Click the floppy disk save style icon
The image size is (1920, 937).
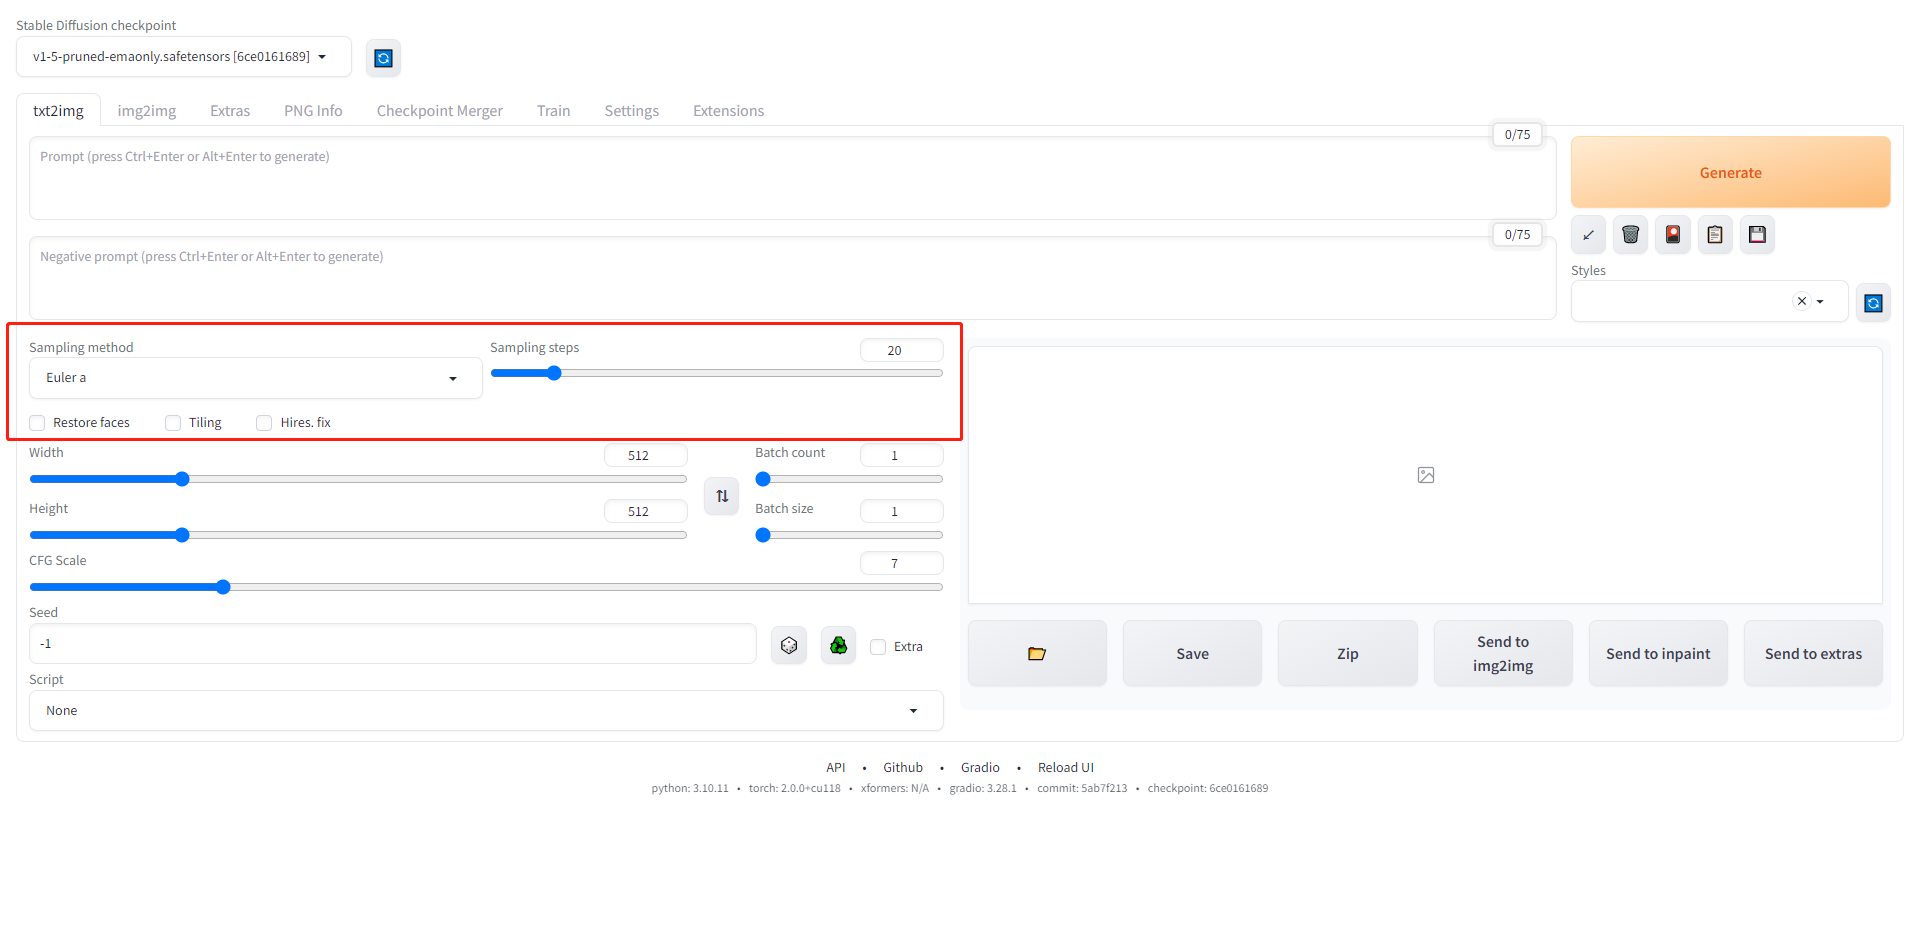point(1757,235)
